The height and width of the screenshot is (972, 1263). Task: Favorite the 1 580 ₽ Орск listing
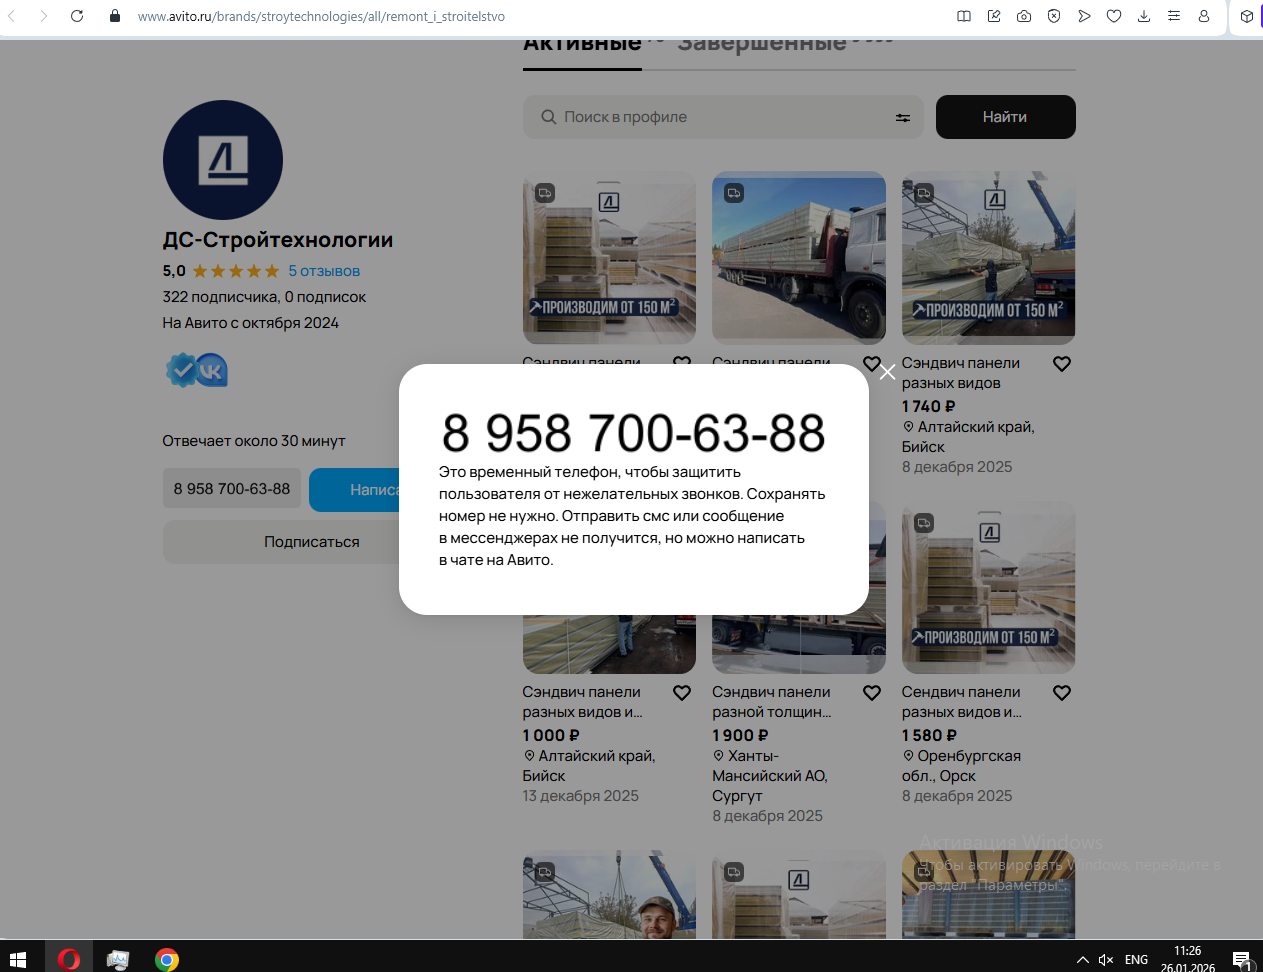coord(1062,693)
